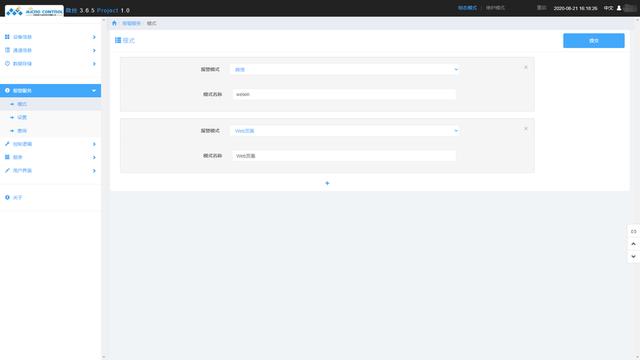The width and height of the screenshot is (640, 360).
Task: Click the four-squares grid icon in the sidebar
Action: pyautogui.click(x=7, y=37)
